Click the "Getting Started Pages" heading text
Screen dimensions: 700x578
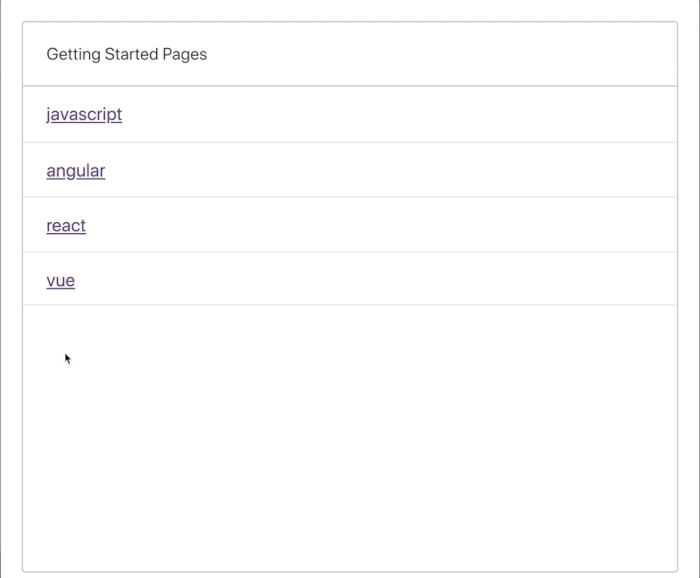(x=127, y=54)
